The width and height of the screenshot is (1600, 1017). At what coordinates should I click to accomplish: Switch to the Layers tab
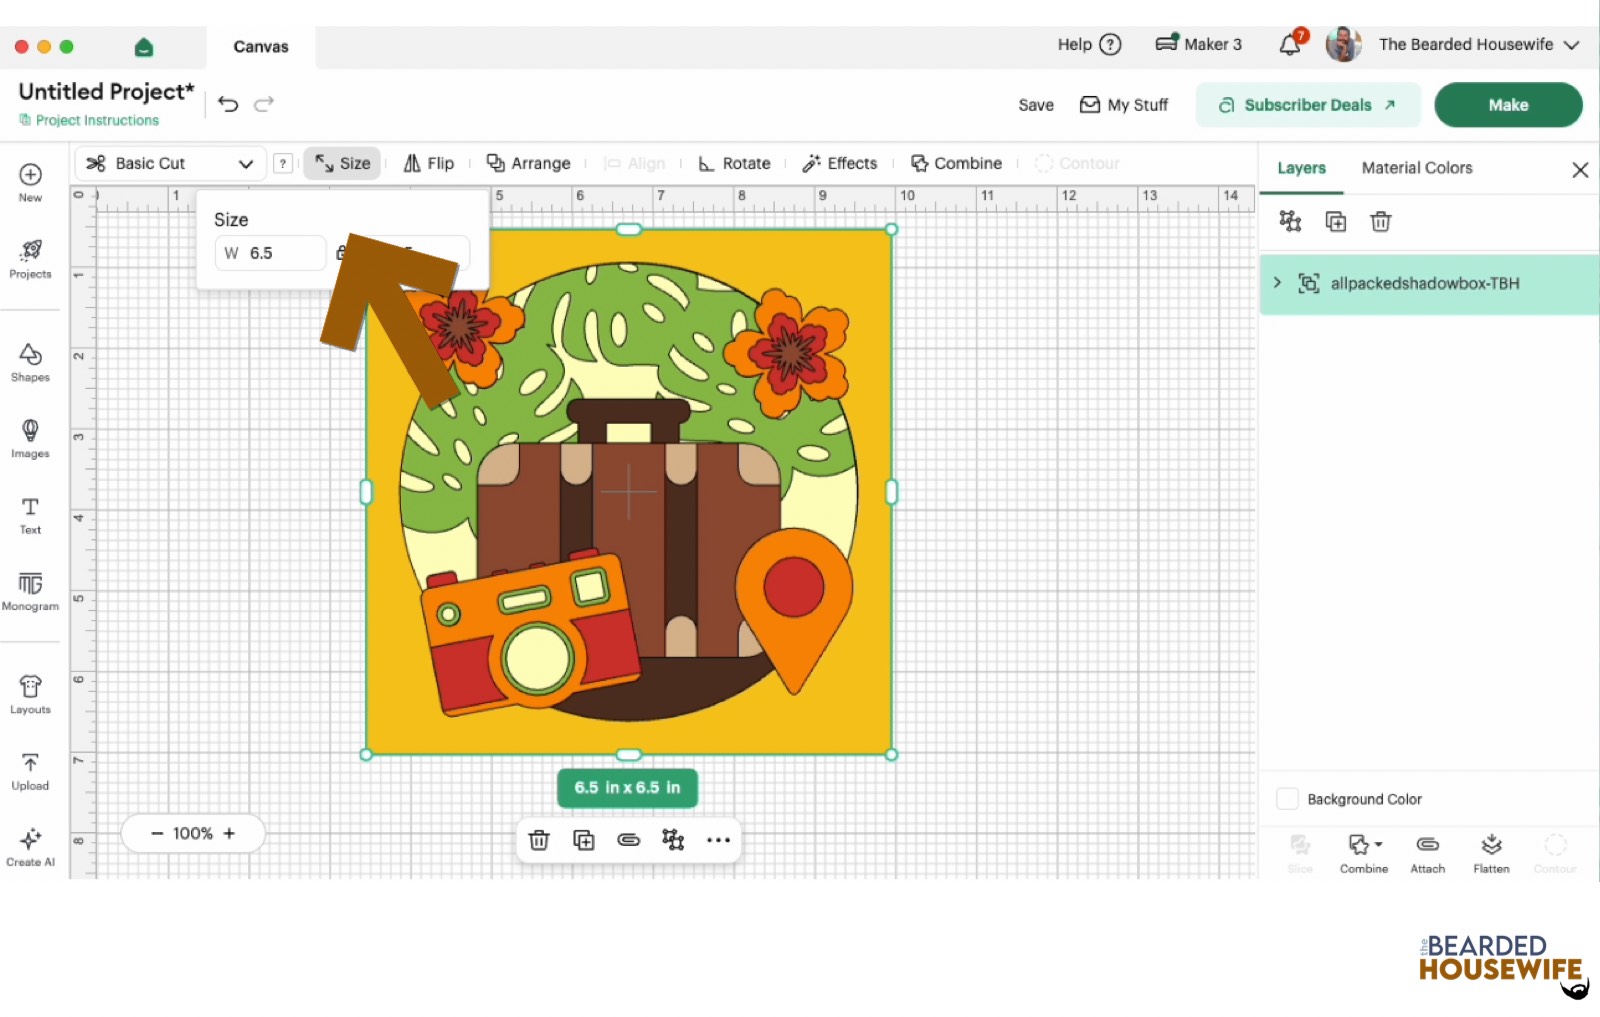click(x=1301, y=168)
